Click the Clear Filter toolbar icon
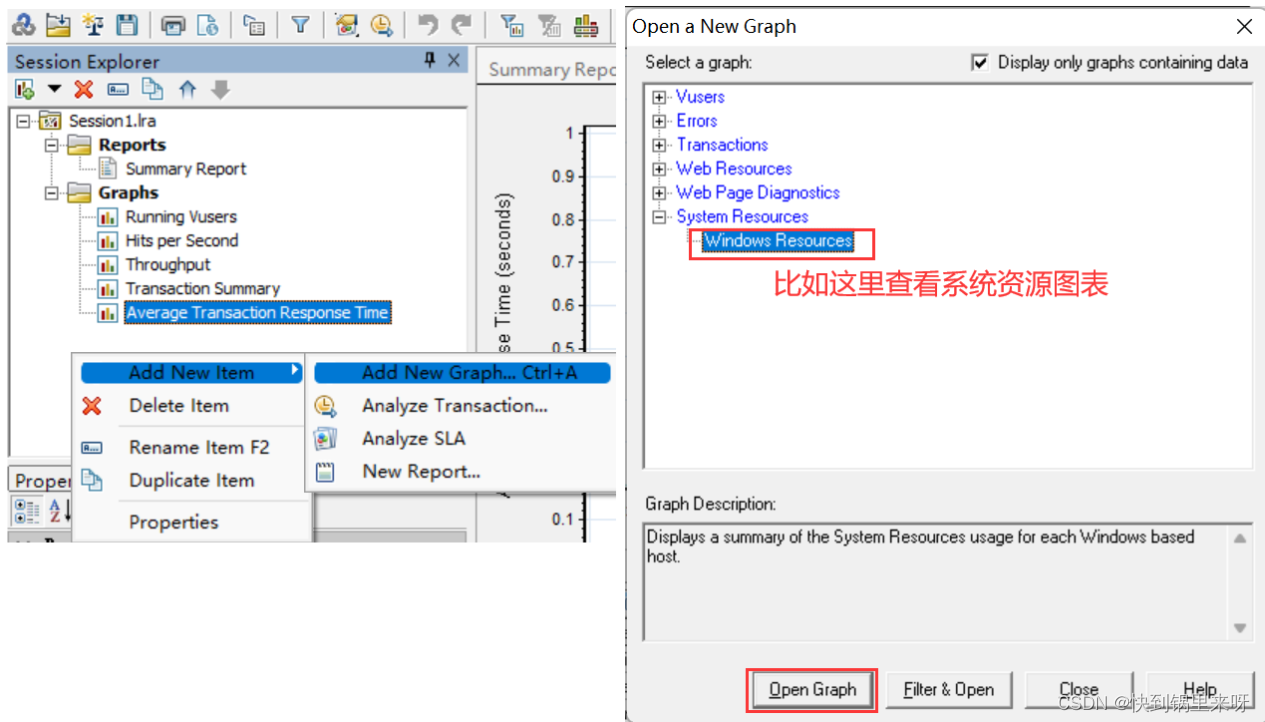This screenshot has width=1265, height=722. [549, 25]
